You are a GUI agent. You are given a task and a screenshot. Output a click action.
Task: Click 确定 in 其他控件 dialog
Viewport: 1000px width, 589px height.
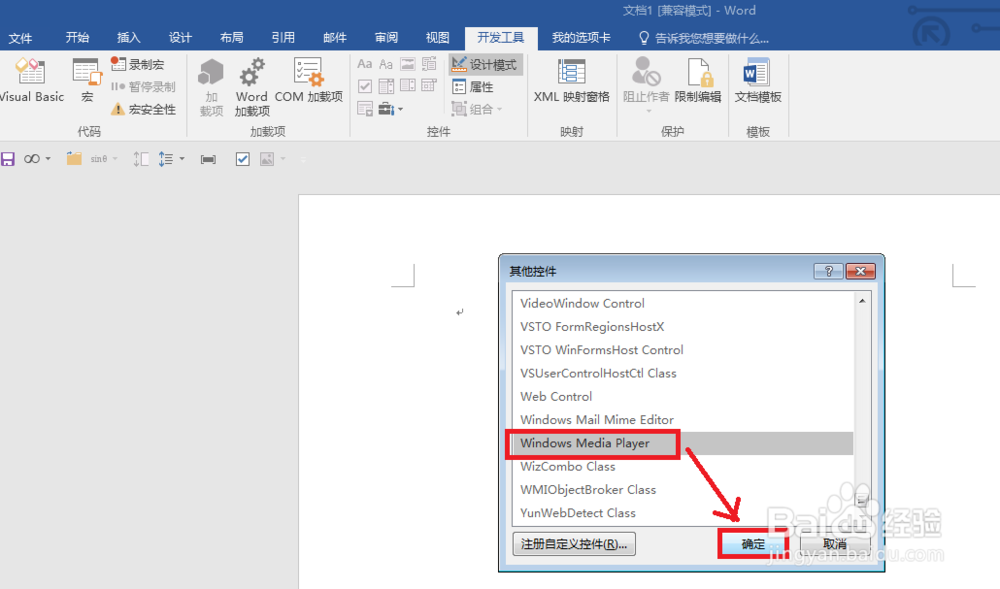click(x=753, y=544)
